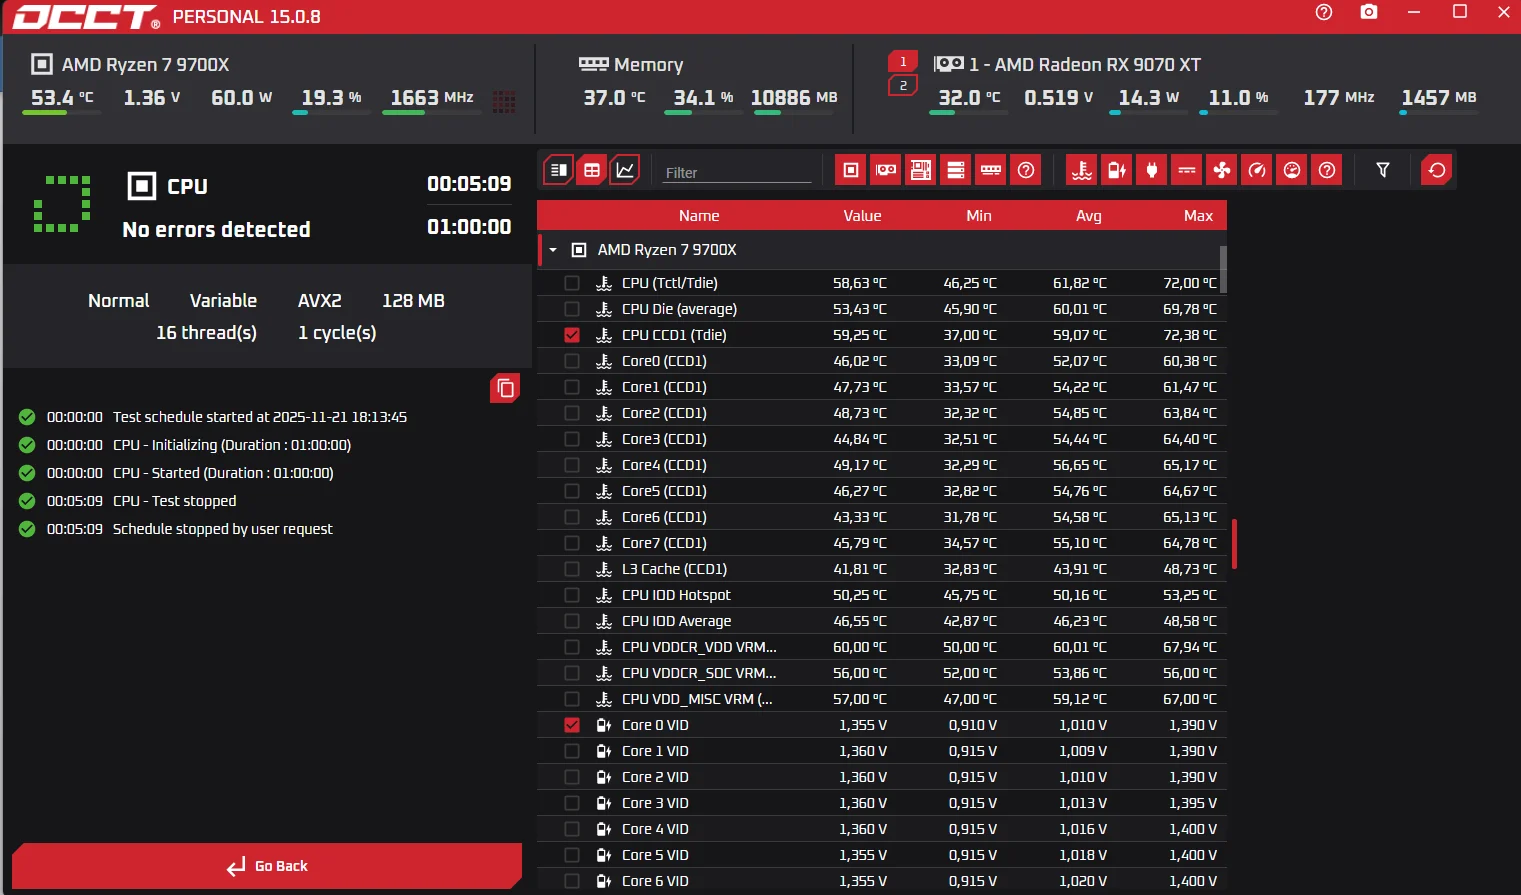
Task: Sort by the Value column header
Action: (x=862, y=216)
